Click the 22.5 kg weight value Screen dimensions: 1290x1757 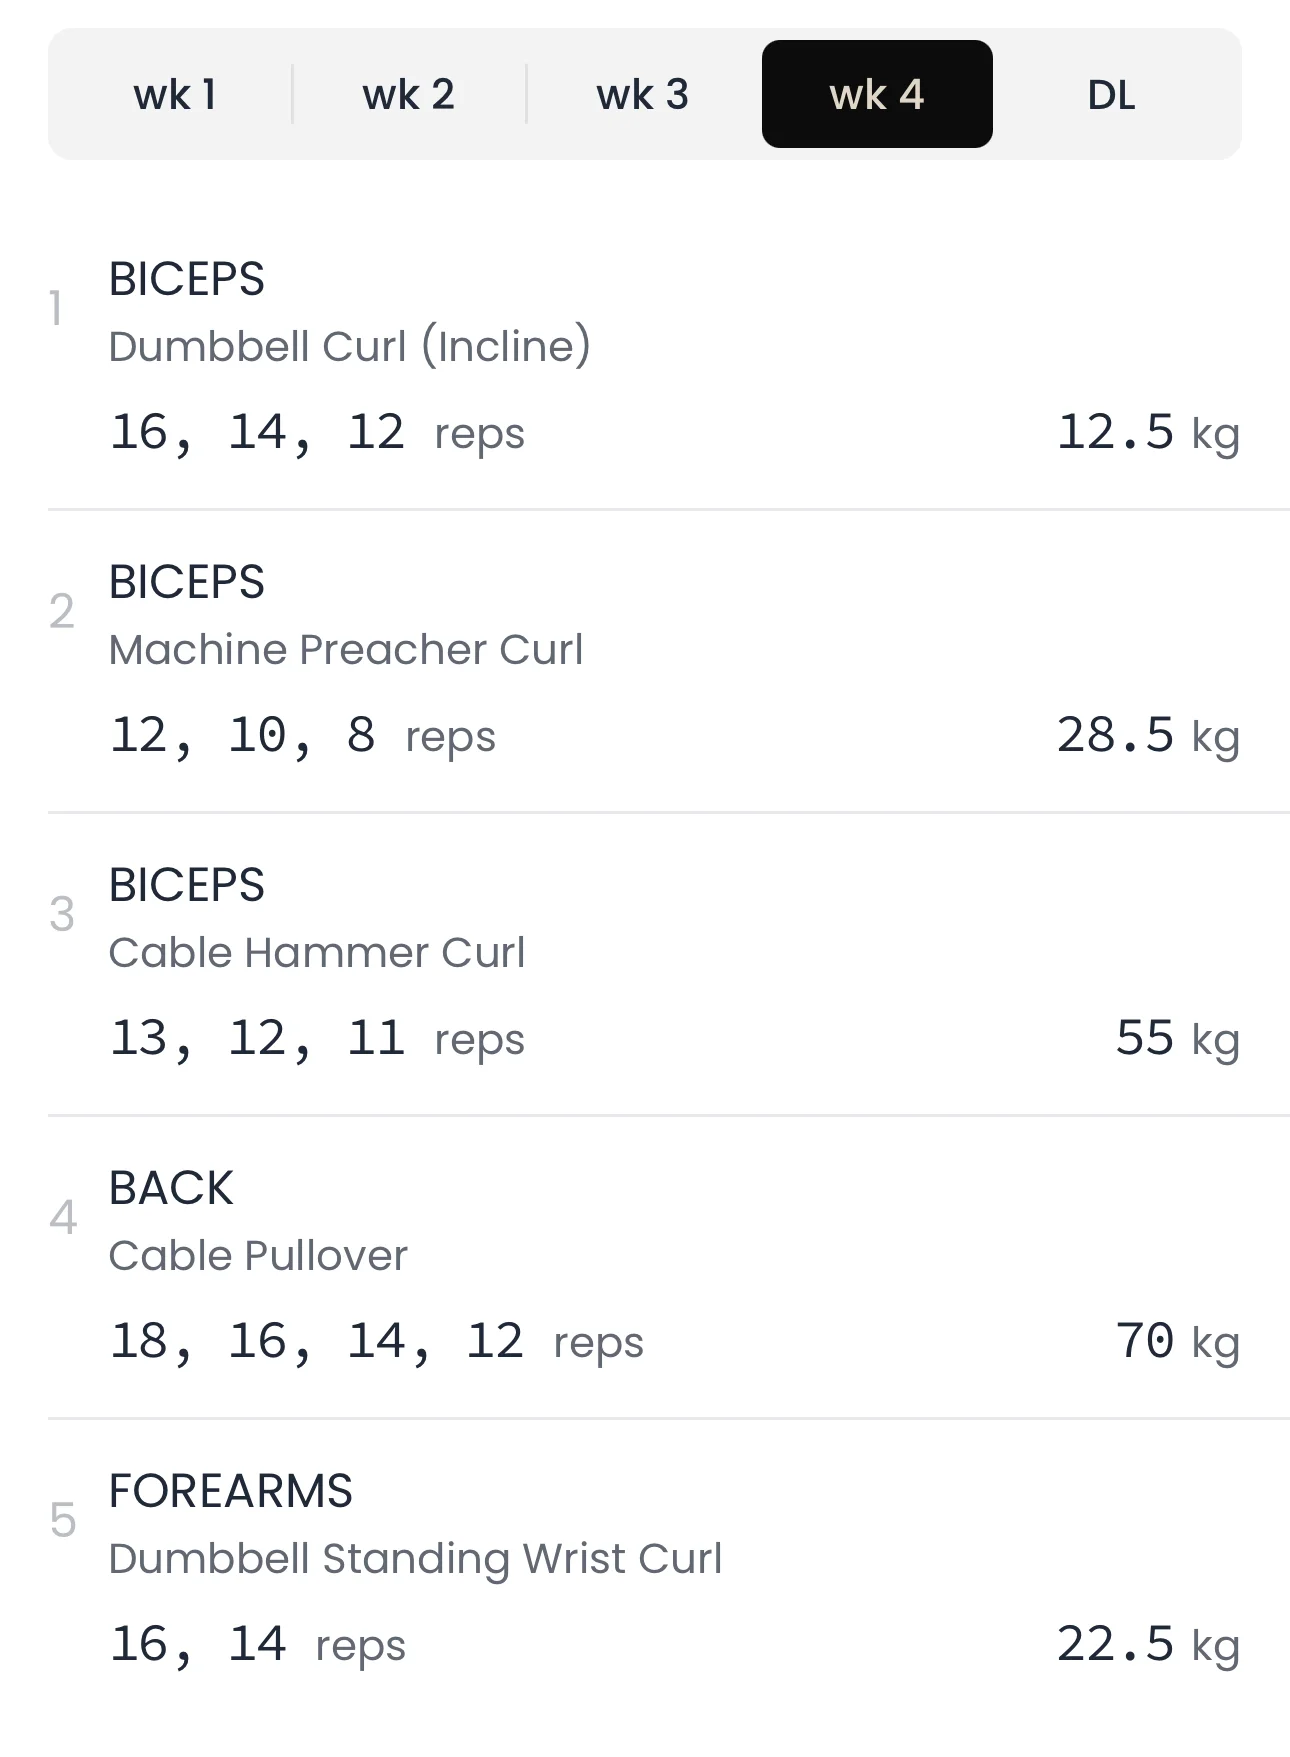pyautogui.click(x=1147, y=1645)
